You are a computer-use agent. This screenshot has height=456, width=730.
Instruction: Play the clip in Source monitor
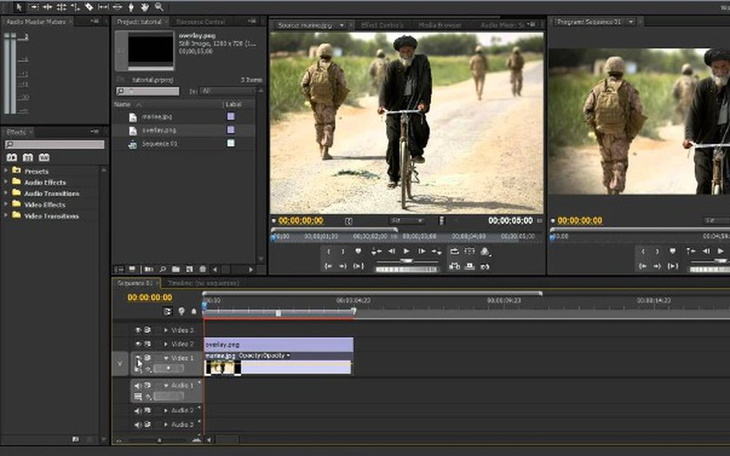pyautogui.click(x=406, y=252)
